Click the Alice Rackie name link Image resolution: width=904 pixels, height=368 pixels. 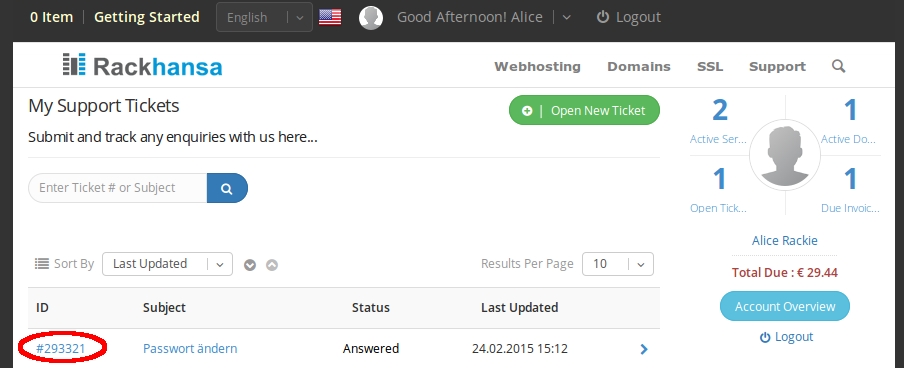click(x=785, y=241)
